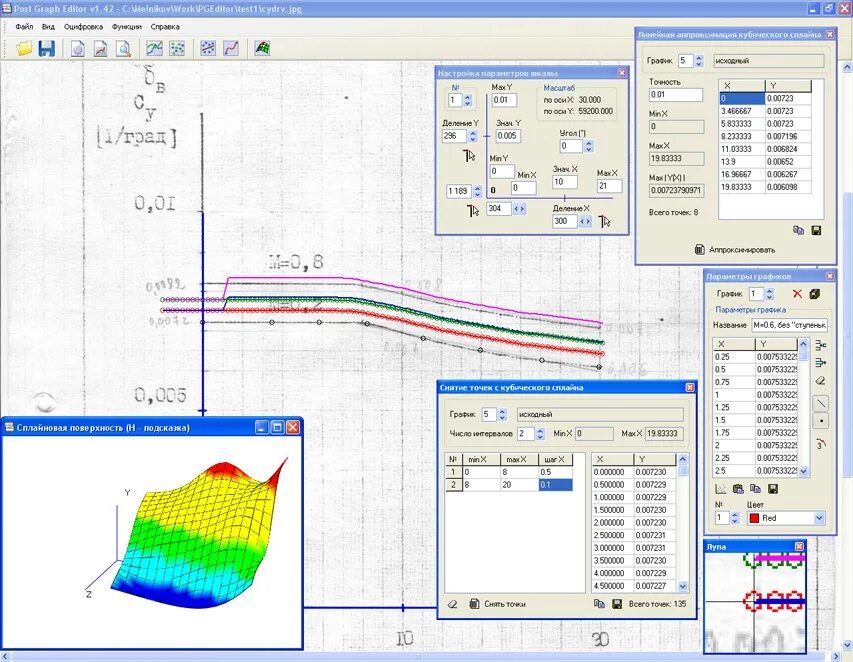This screenshot has width=853, height=662.
Task: Click eraser icon in Параметры графиков panel
Action: [821, 380]
